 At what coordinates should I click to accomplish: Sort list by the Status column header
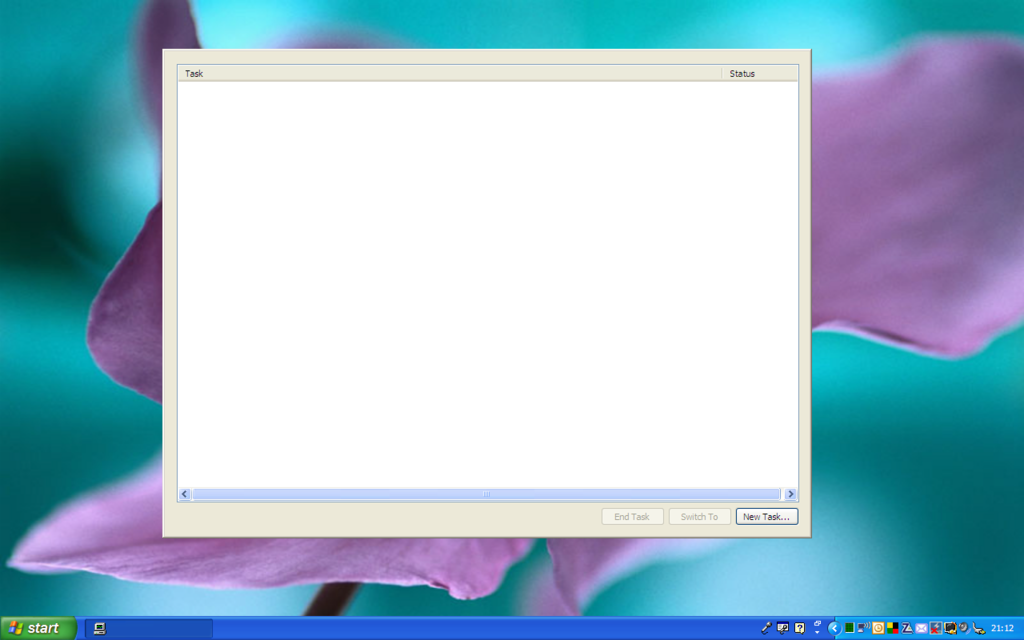coord(759,73)
